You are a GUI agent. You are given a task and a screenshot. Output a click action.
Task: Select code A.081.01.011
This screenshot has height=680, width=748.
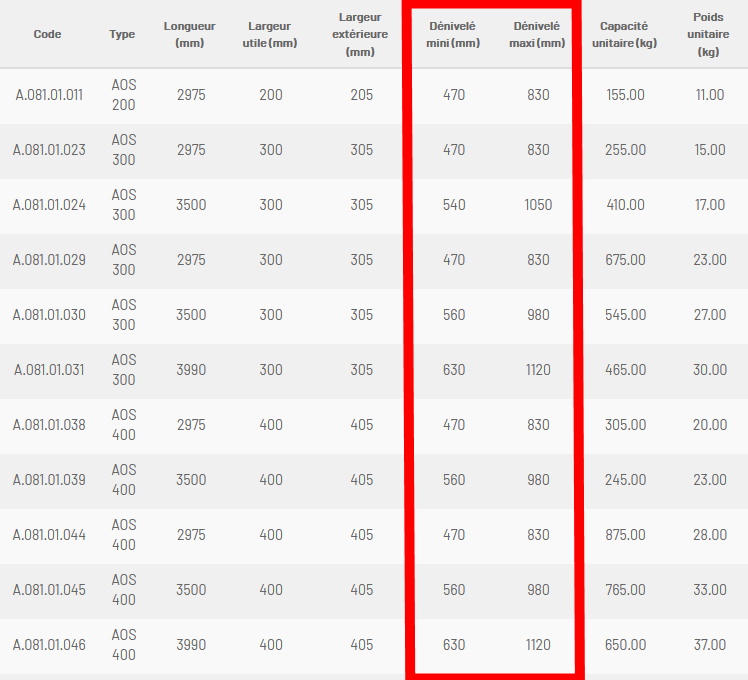pyautogui.click(x=49, y=95)
